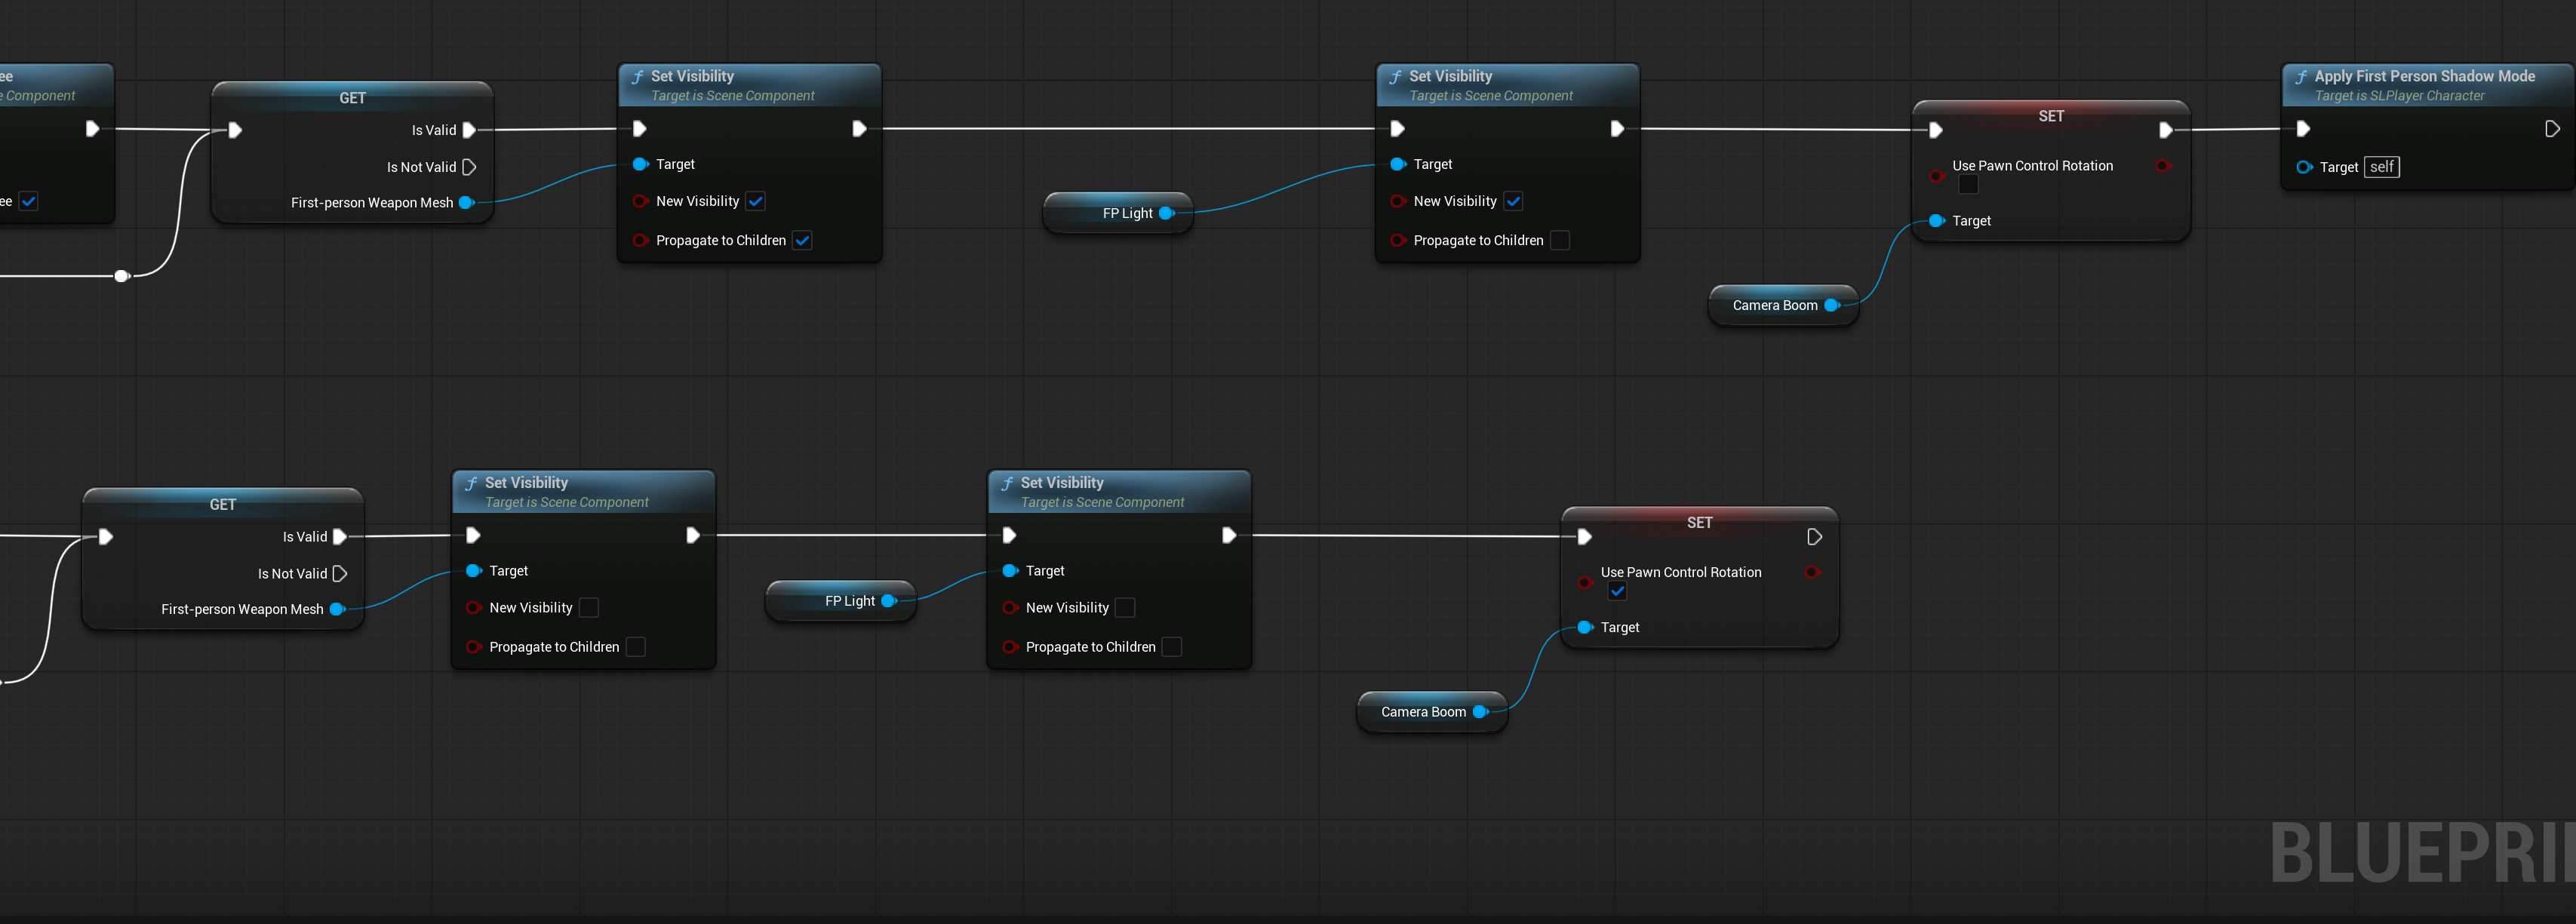This screenshot has width=2576, height=924.
Task: Uncheck Use Pawn Control Rotation on lower SET node
Action: tap(1617, 591)
